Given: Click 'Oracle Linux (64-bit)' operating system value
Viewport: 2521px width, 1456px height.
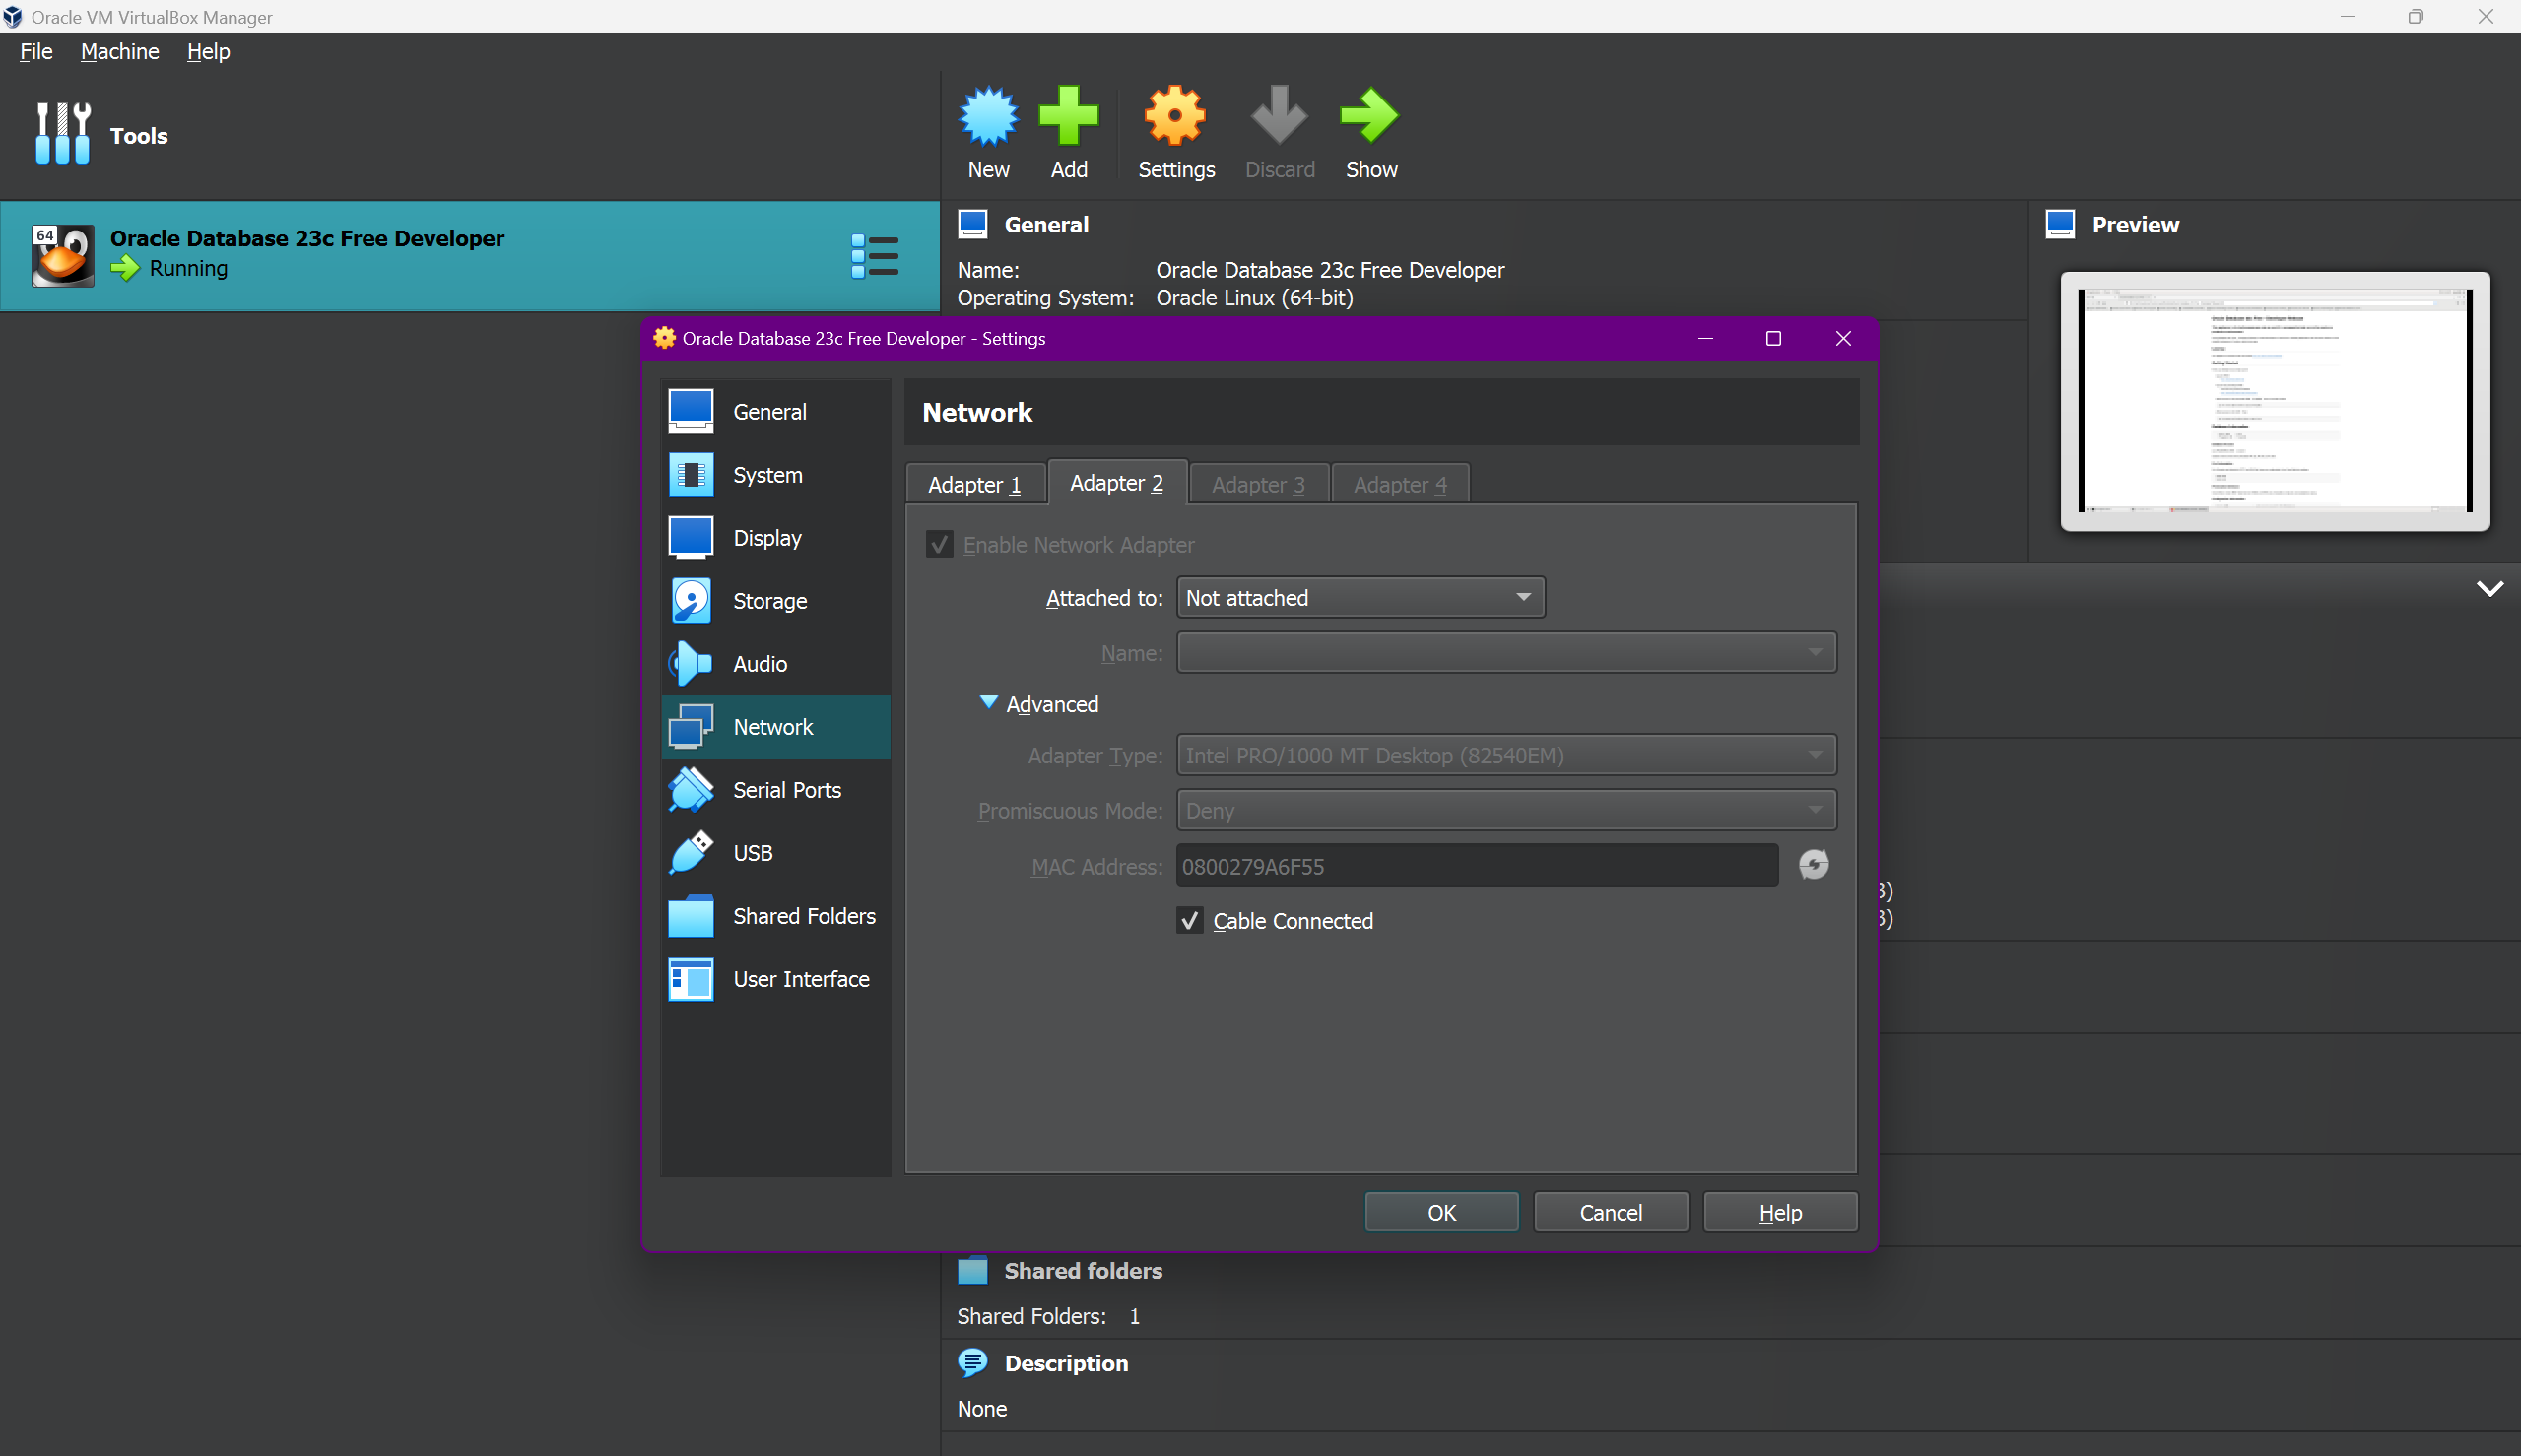Looking at the screenshot, I should 1255,298.
